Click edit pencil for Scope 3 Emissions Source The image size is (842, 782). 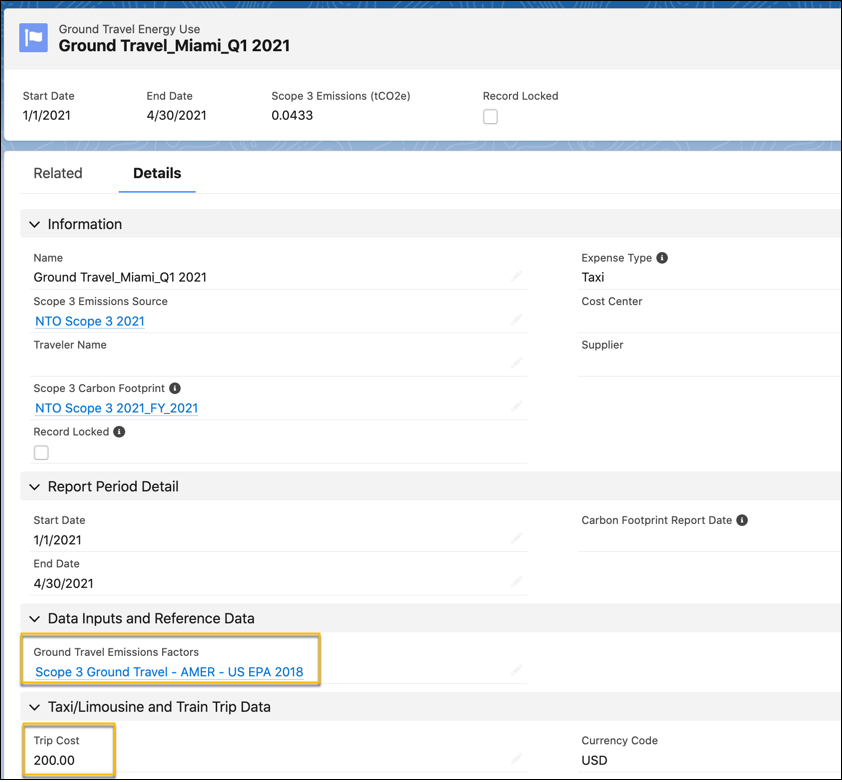click(x=517, y=320)
